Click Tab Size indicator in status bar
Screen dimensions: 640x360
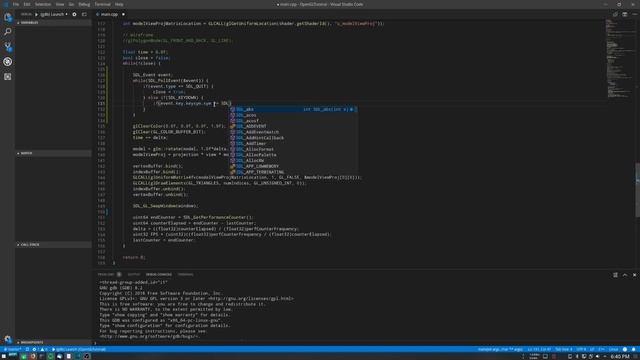tap(564, 349)
